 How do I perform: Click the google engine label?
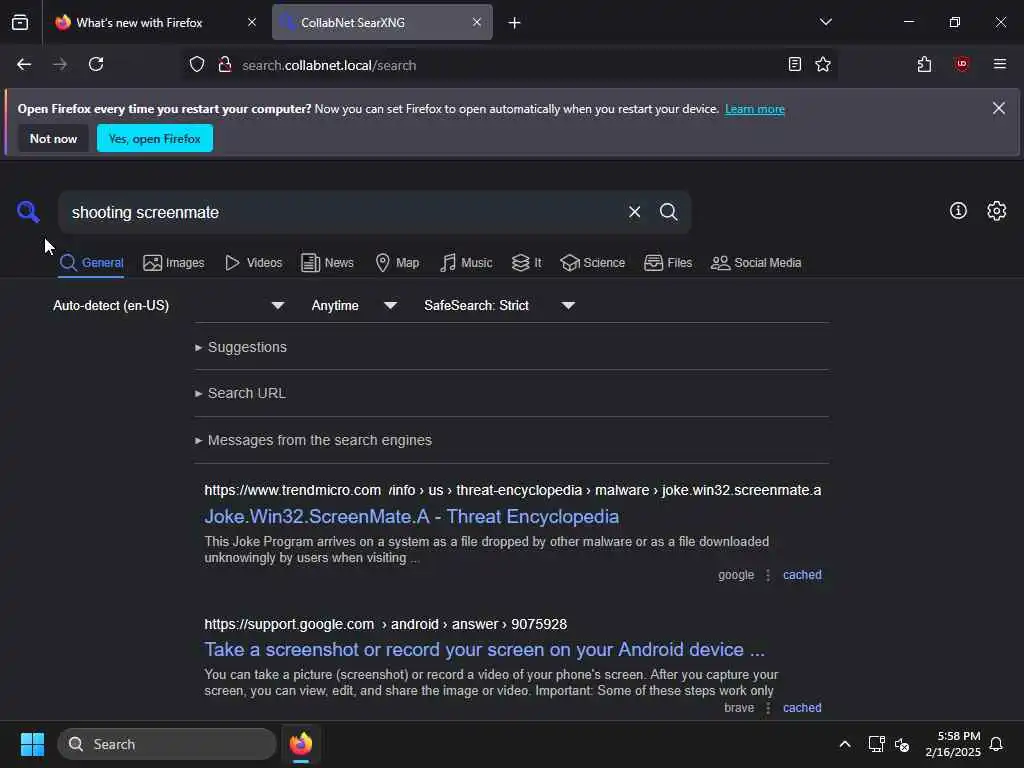coord(736,575)
